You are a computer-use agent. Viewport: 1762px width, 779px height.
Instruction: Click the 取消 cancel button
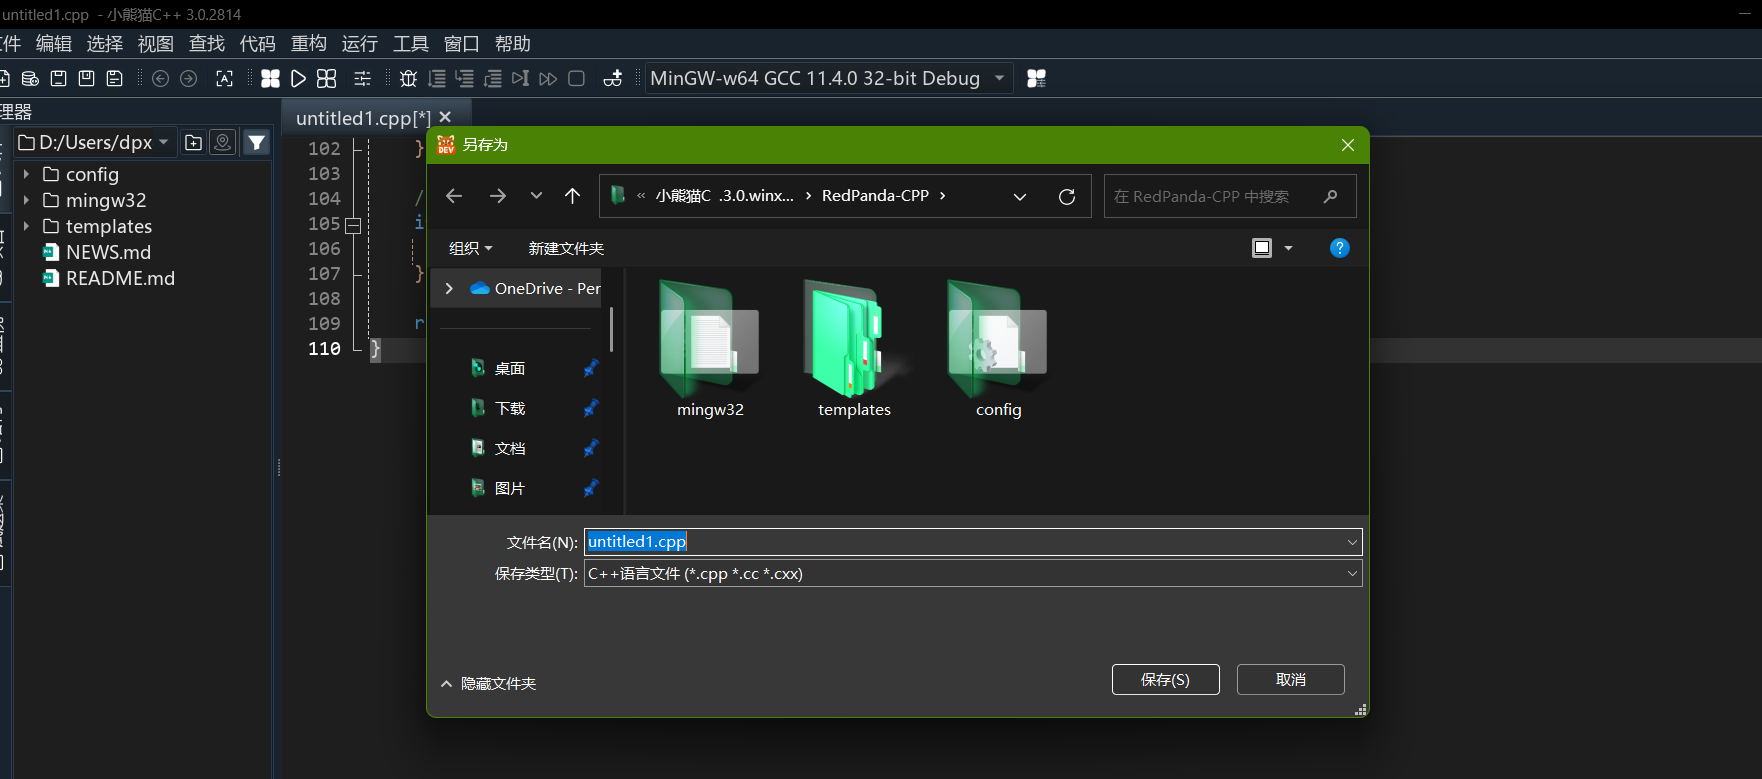(1291, 679)
